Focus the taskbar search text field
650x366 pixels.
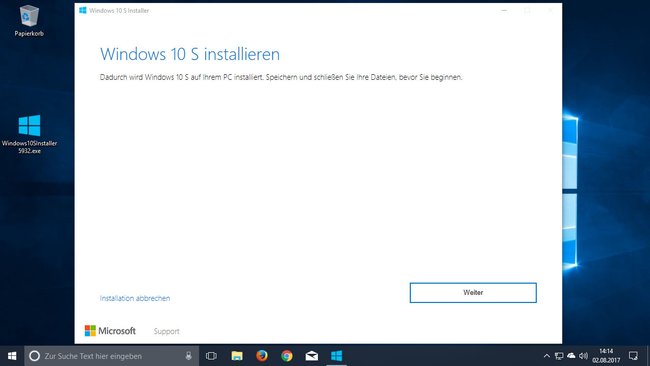(x=112, y=356)
